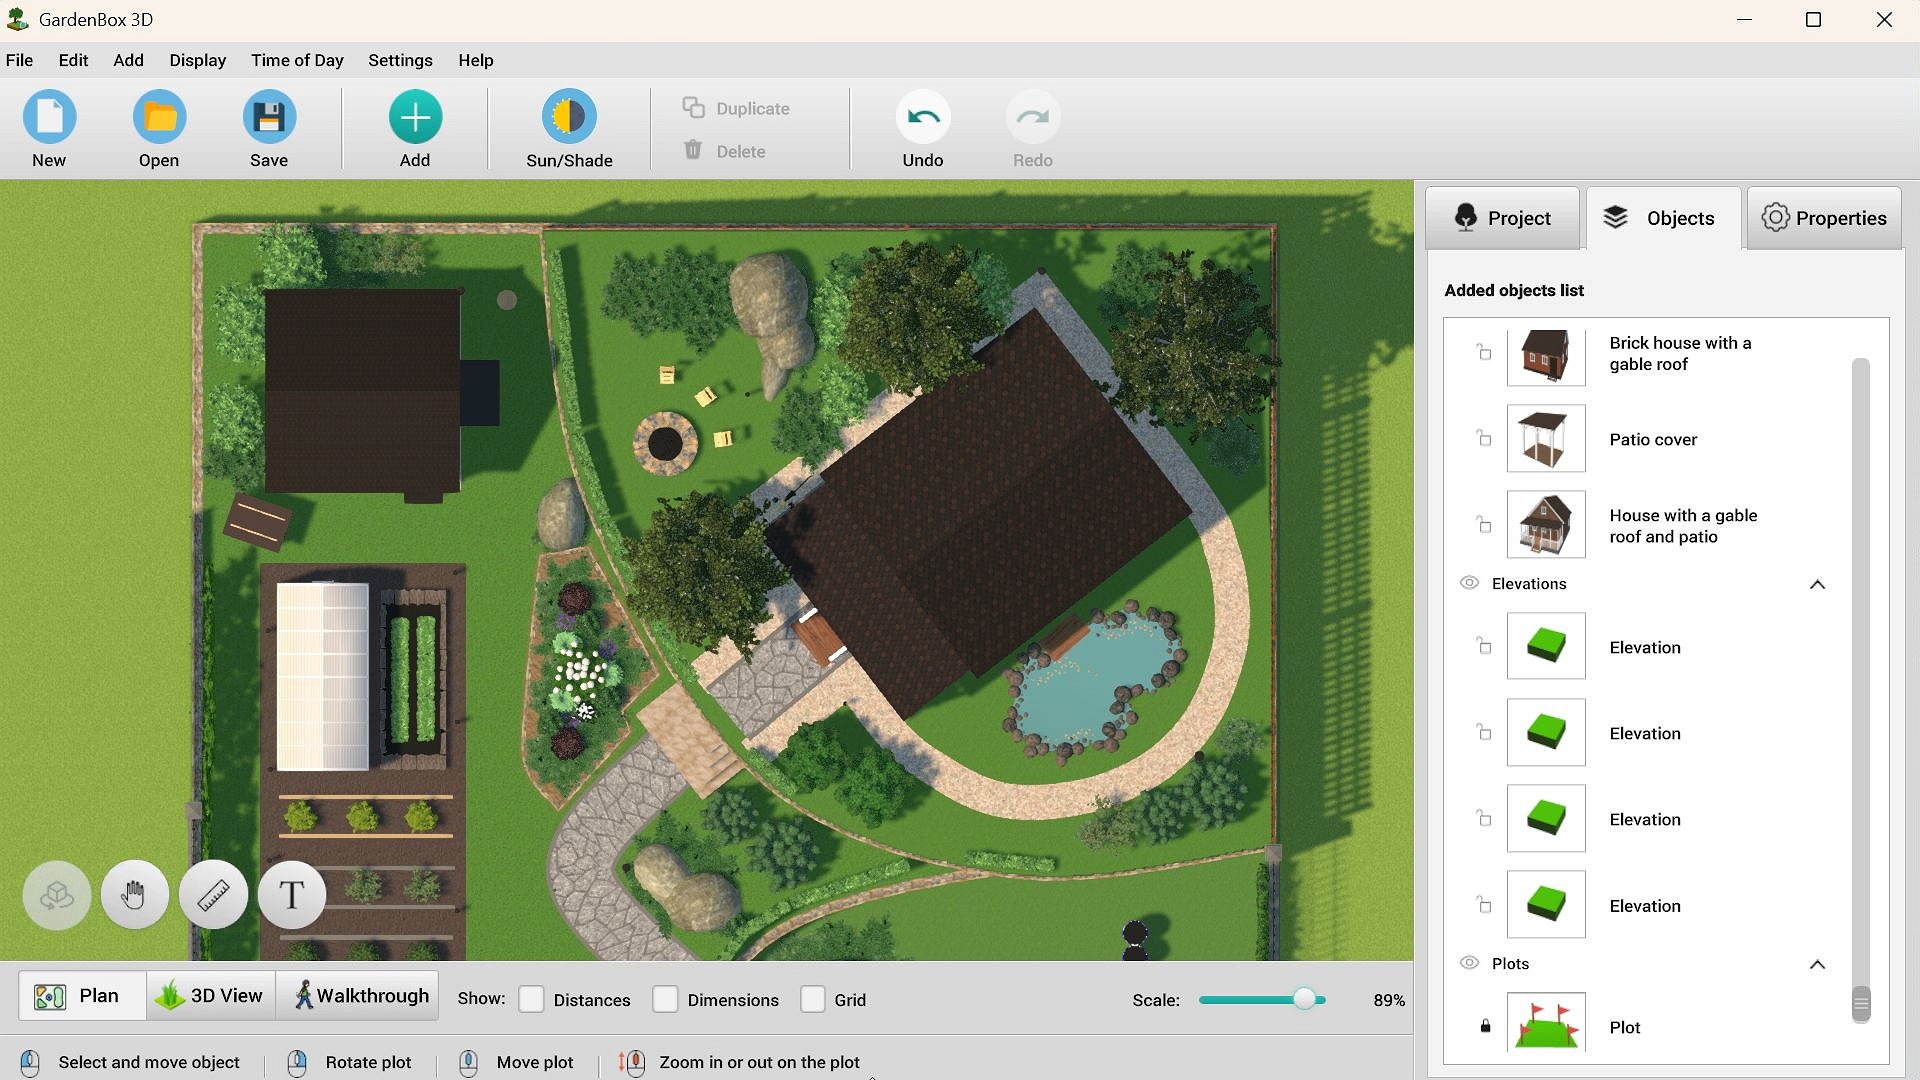The image size is (1920, 1080).
Task: Toggle lock on Brick house object
Action: [1484, 352]
